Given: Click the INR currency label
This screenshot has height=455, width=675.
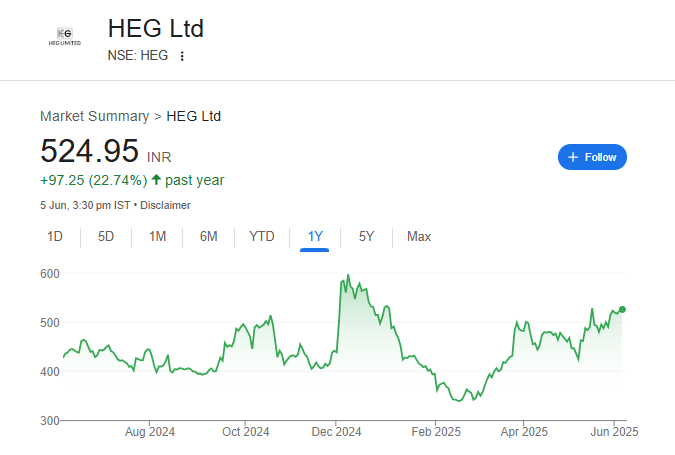Looking at the screenshot, I should click(159, 157).
